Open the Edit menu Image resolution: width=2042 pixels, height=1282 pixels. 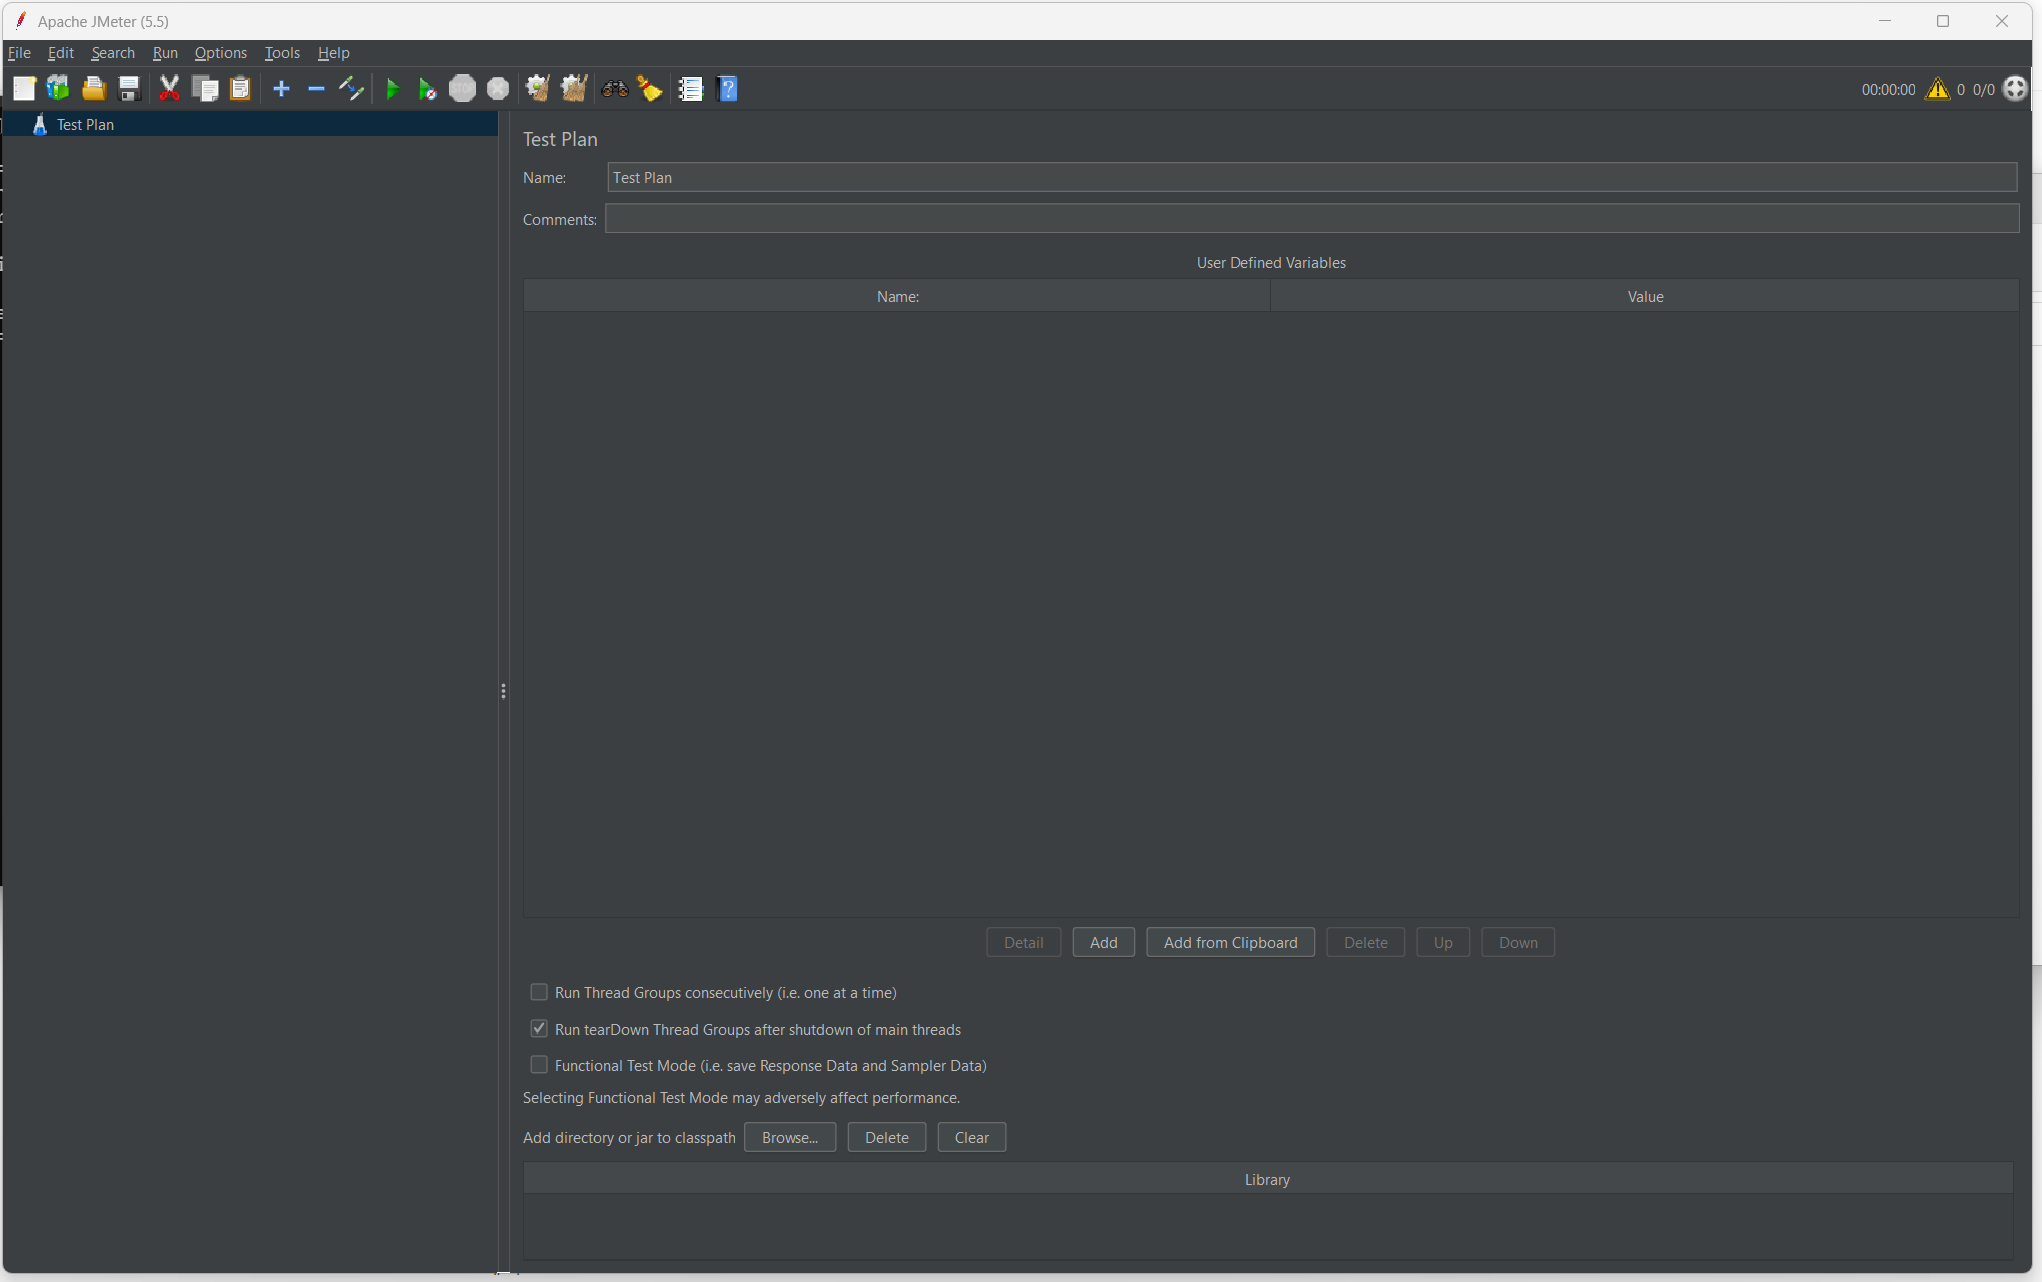[61, 53]
